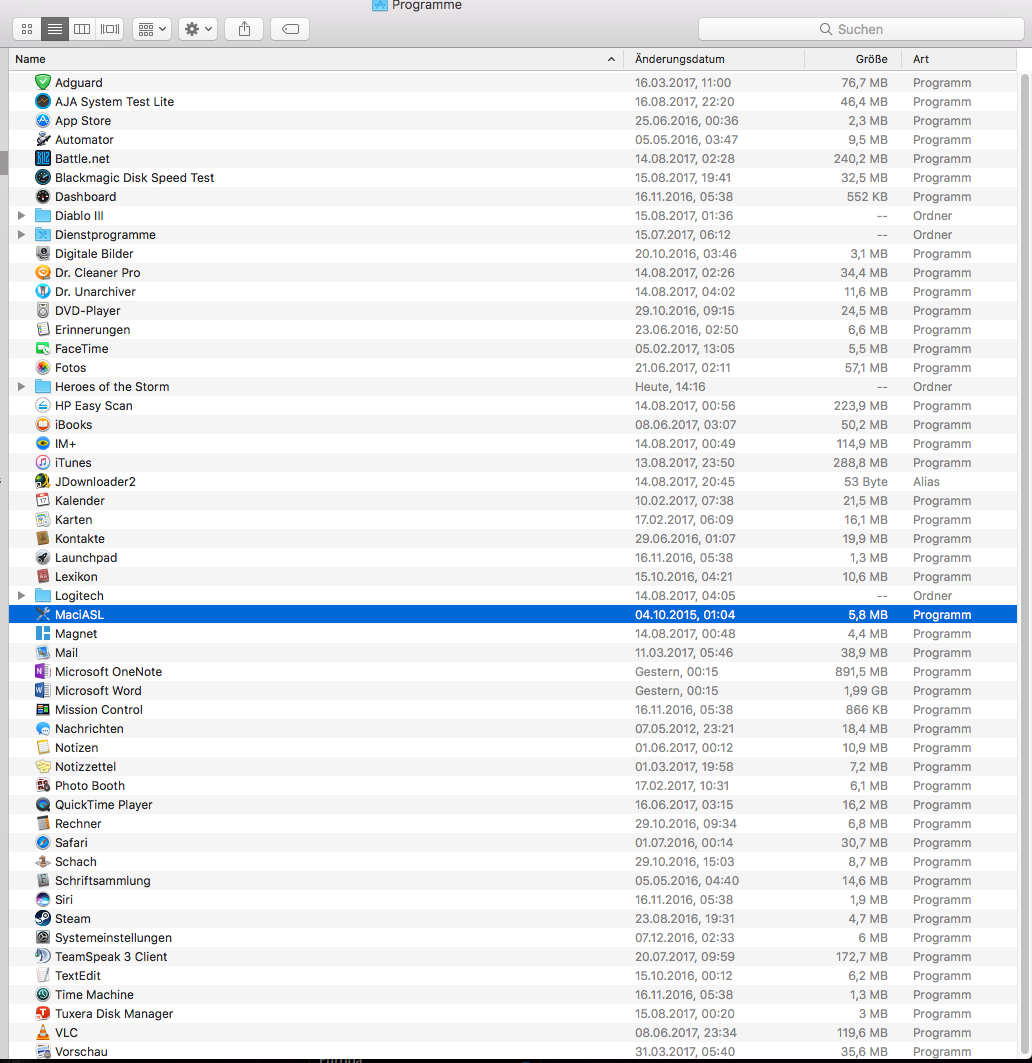Select the Time Machine icon

click(43, 993)
